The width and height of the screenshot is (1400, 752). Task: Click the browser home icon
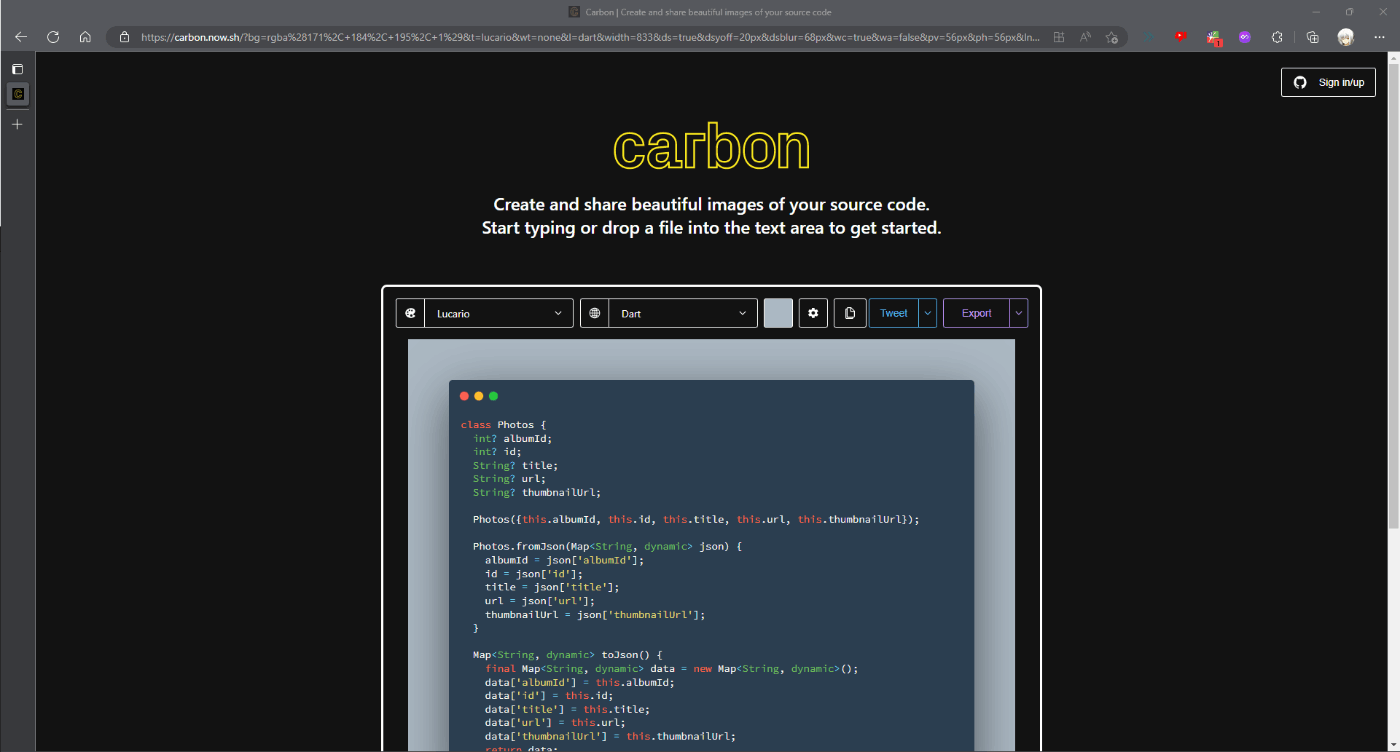point(85,37)
